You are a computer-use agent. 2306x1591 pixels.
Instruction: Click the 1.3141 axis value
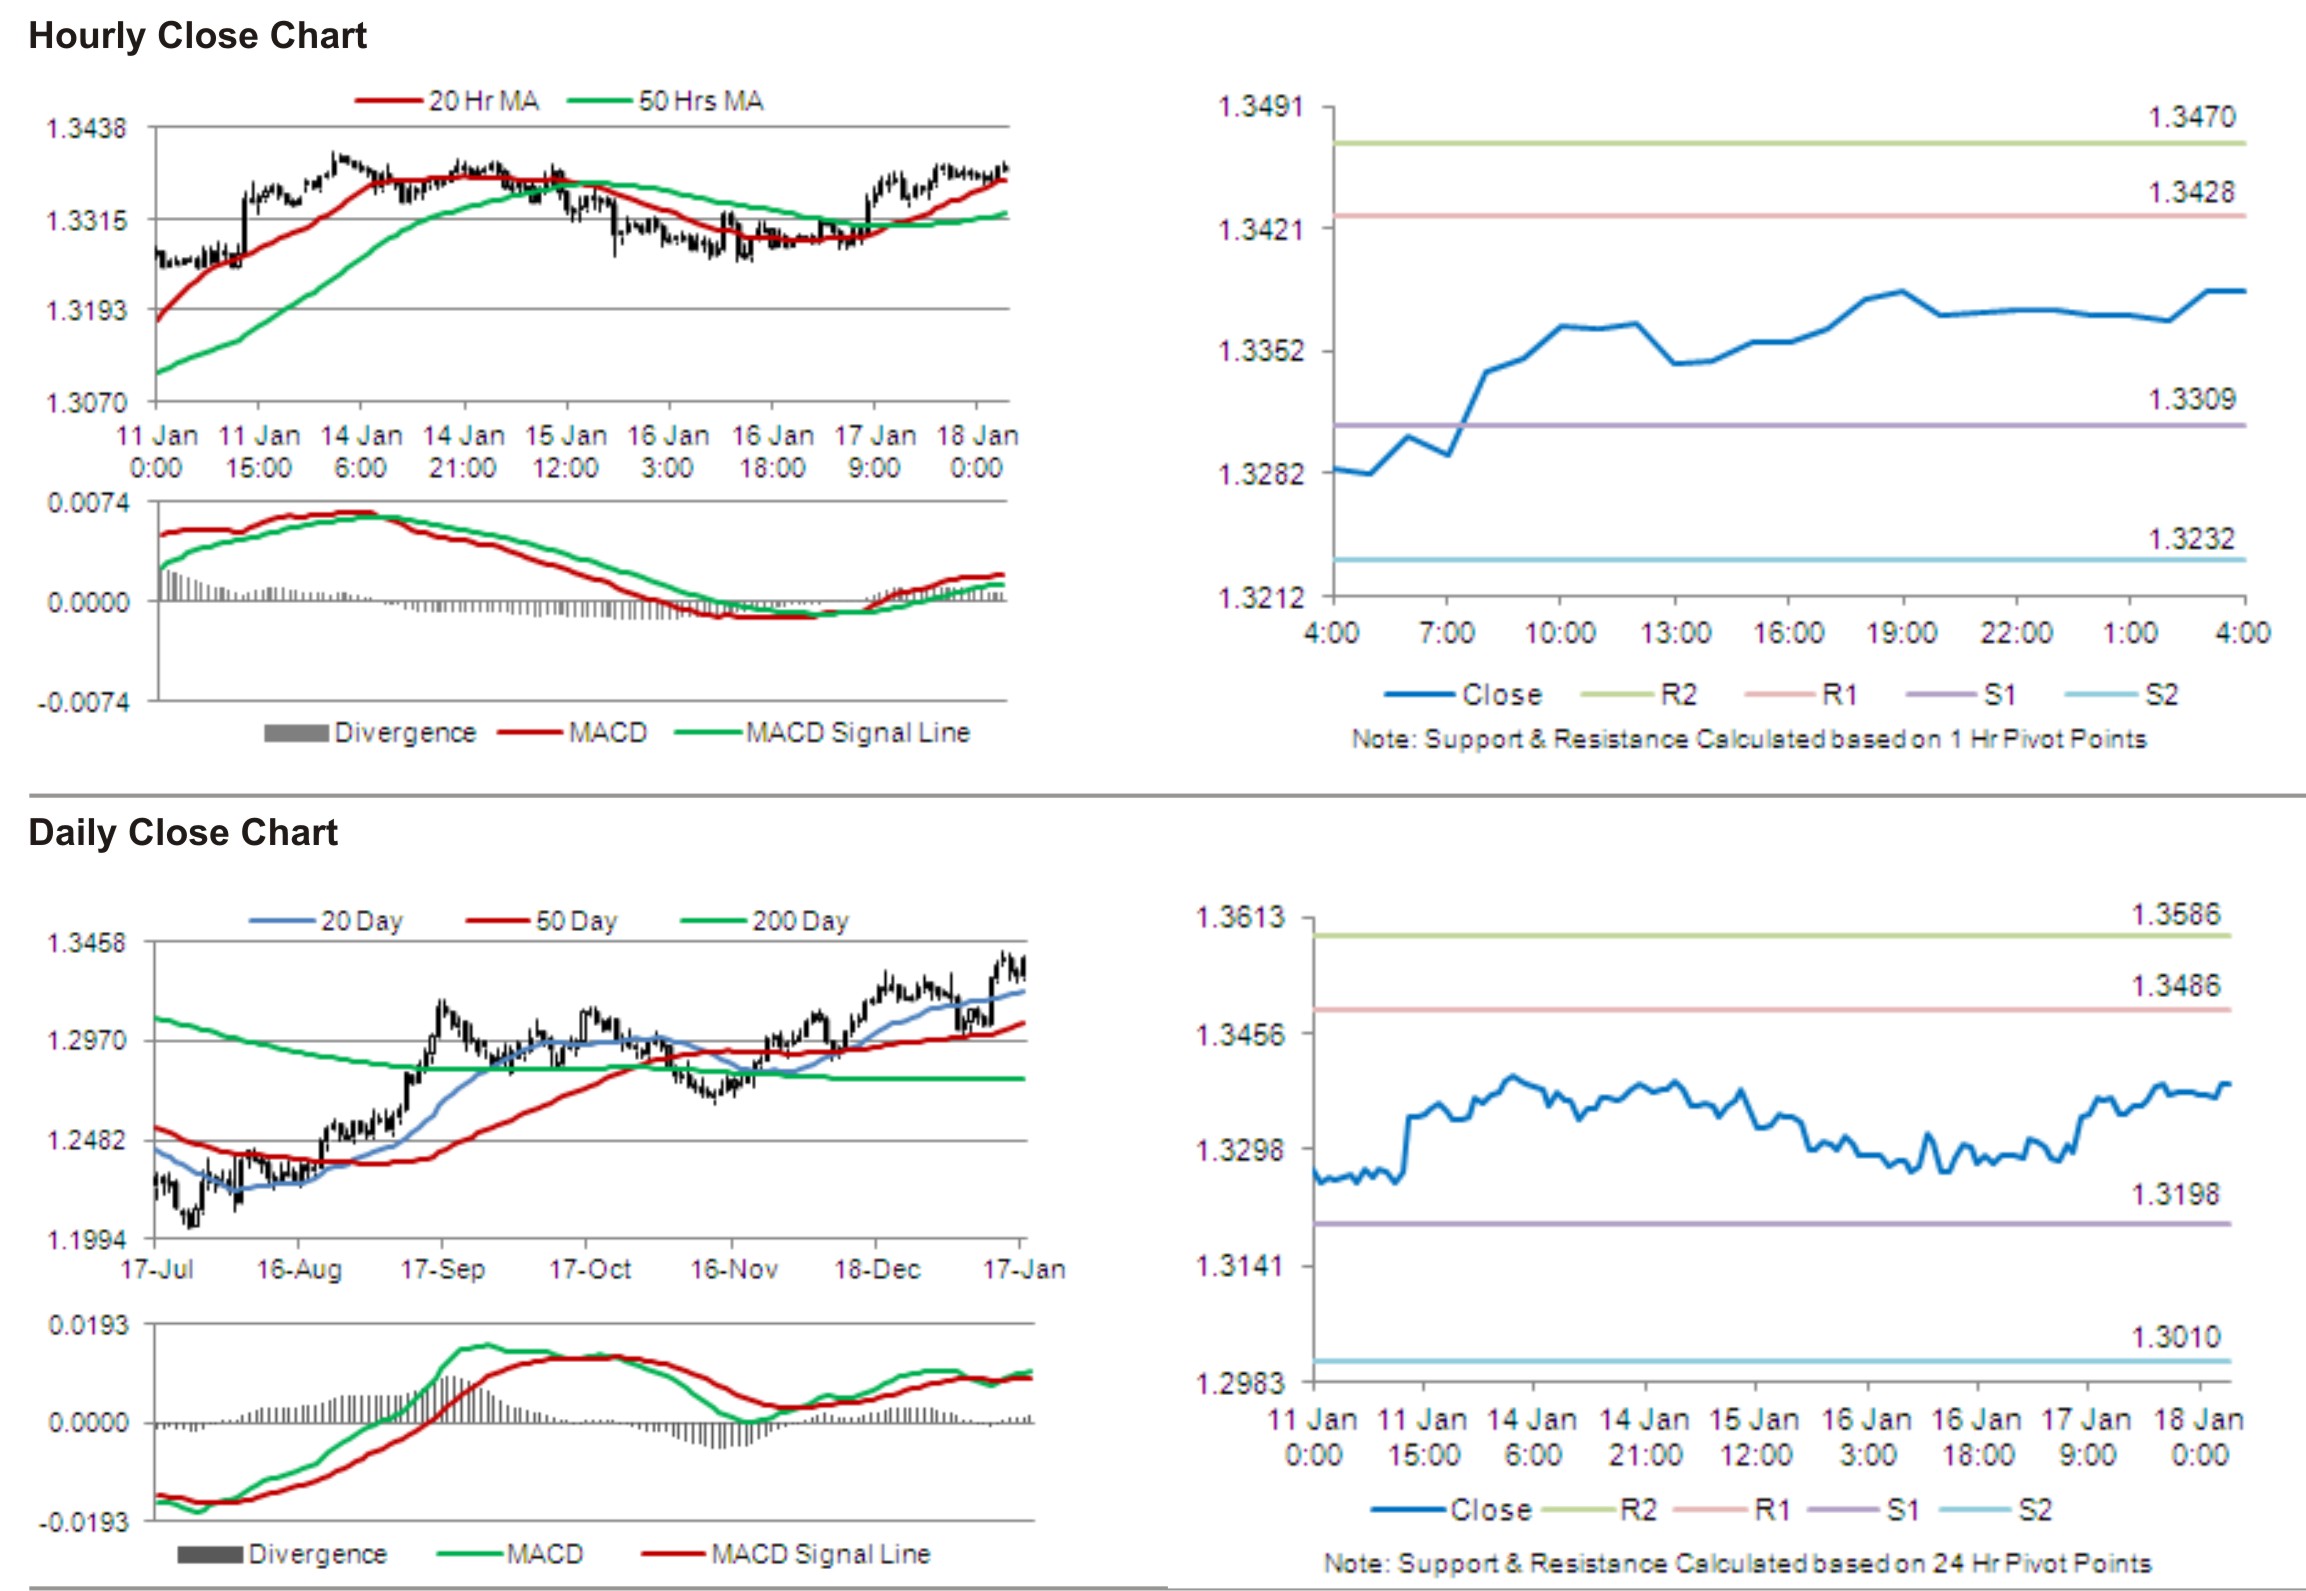pos(1241,1266)
